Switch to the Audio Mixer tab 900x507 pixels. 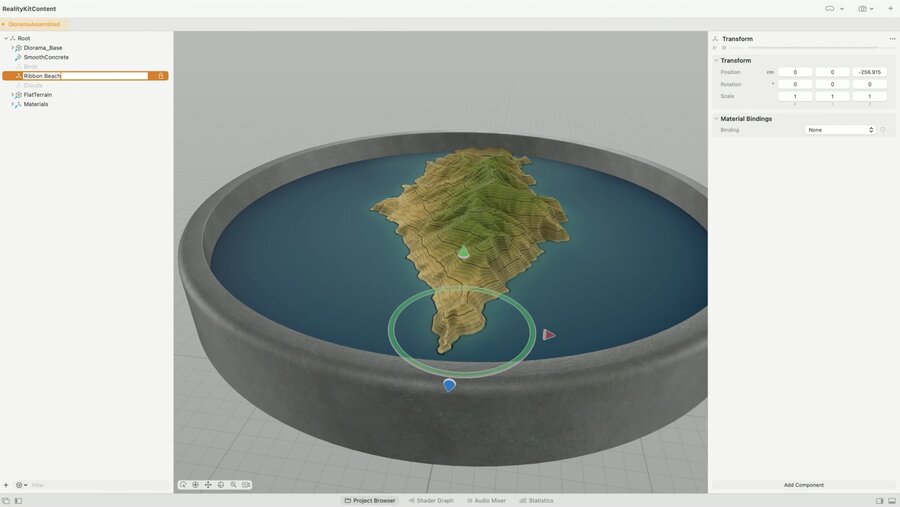pyautogui.click(x=487, y=501)
